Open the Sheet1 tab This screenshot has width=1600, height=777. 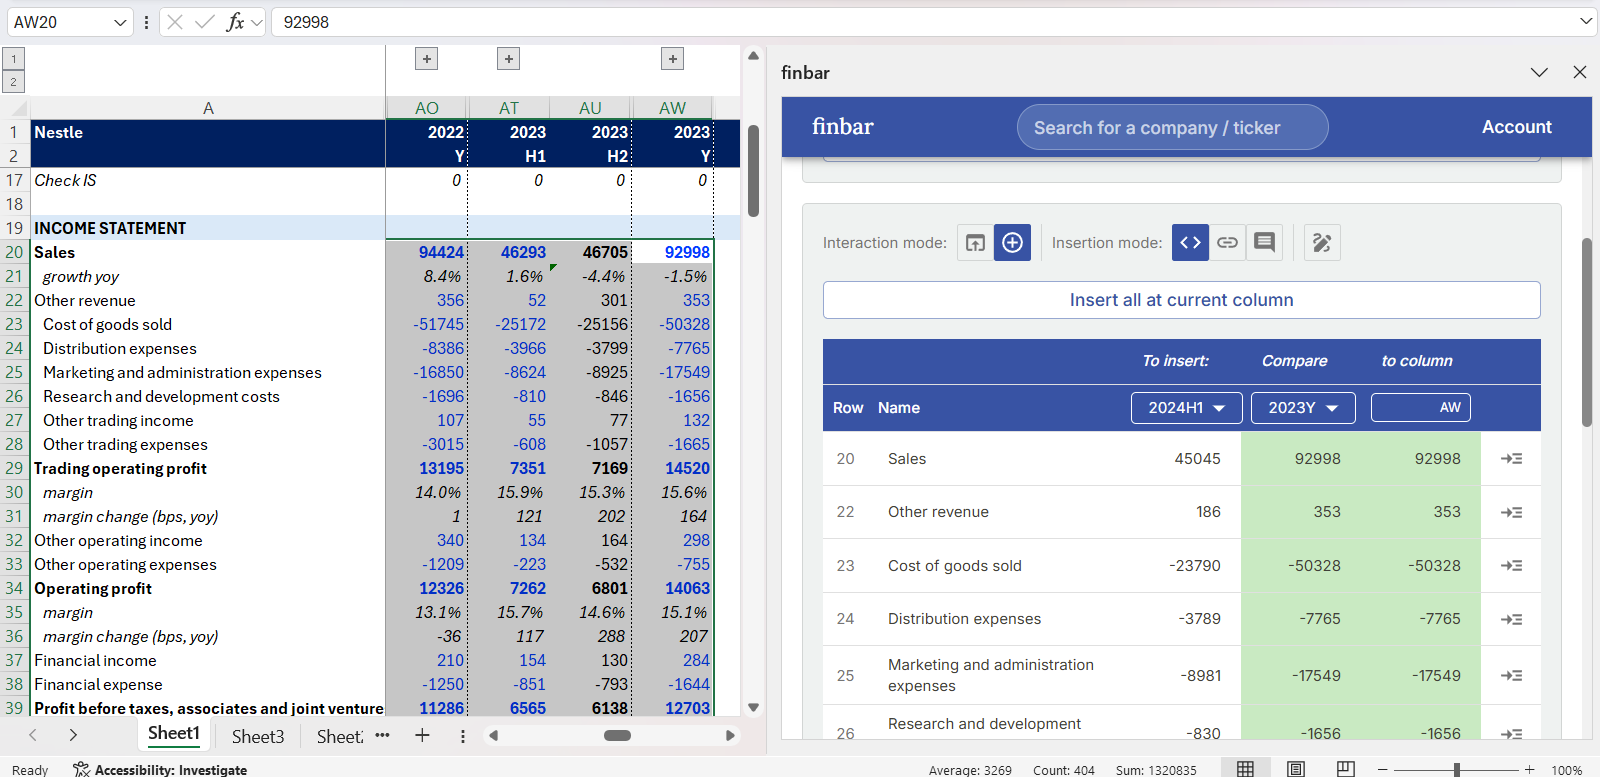pyautogui.click(x=174, y=734)
